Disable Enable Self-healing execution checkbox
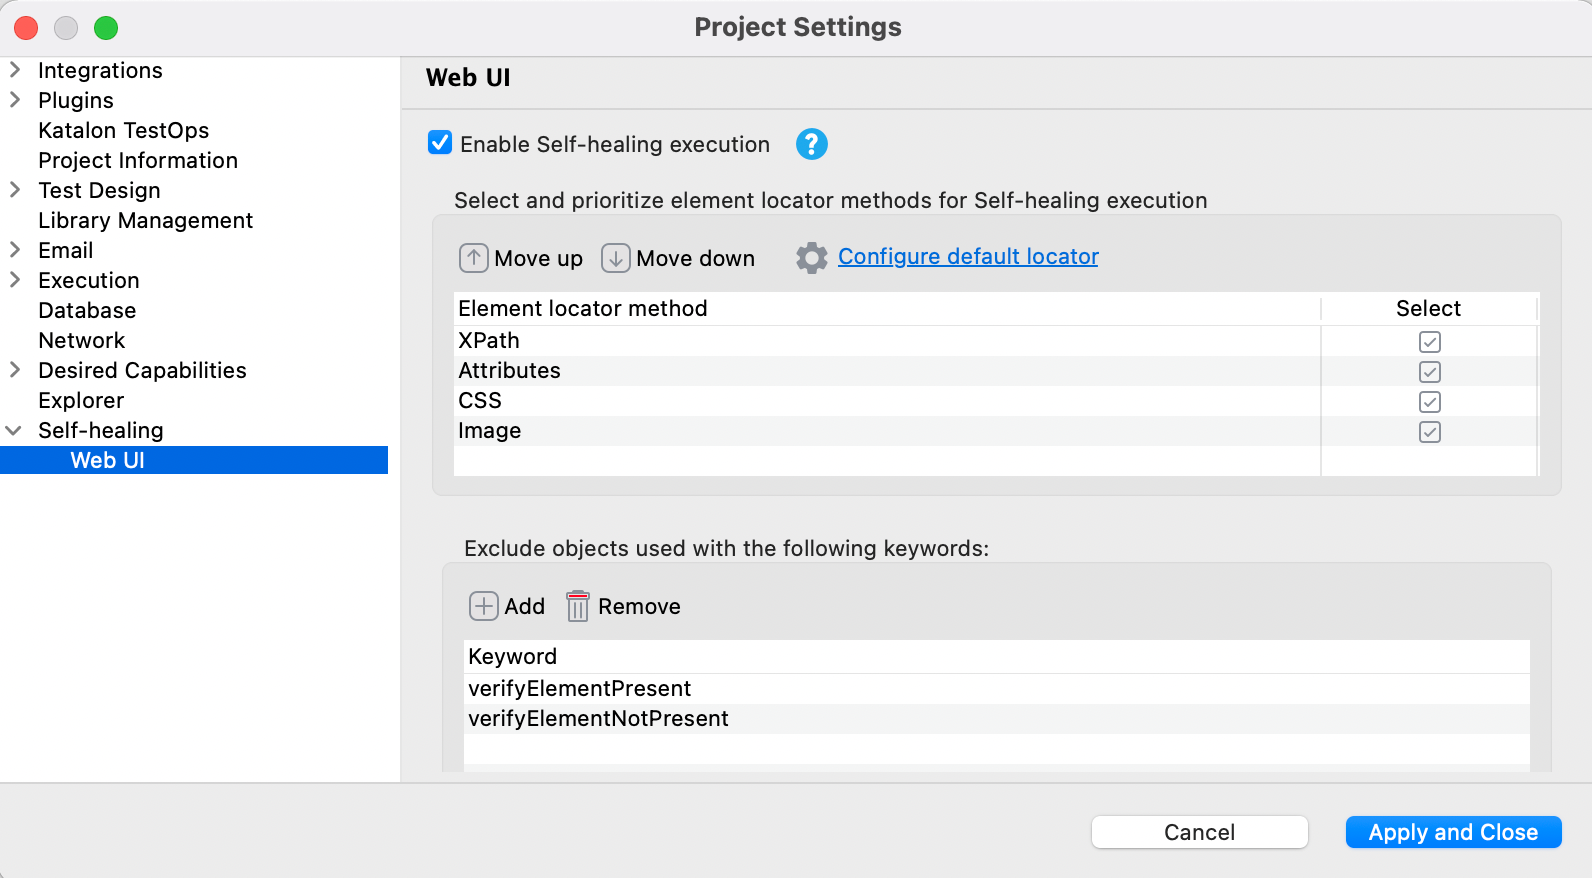 (440, 143)
